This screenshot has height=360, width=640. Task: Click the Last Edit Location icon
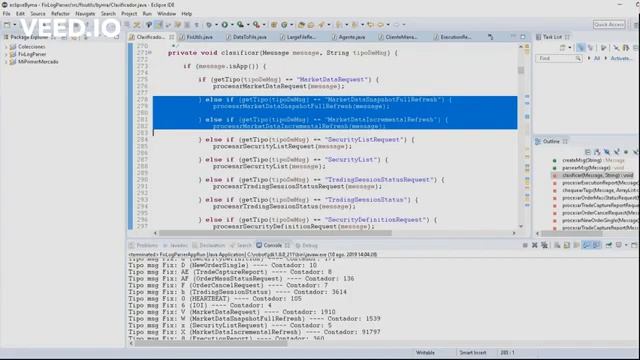[371, 24]
